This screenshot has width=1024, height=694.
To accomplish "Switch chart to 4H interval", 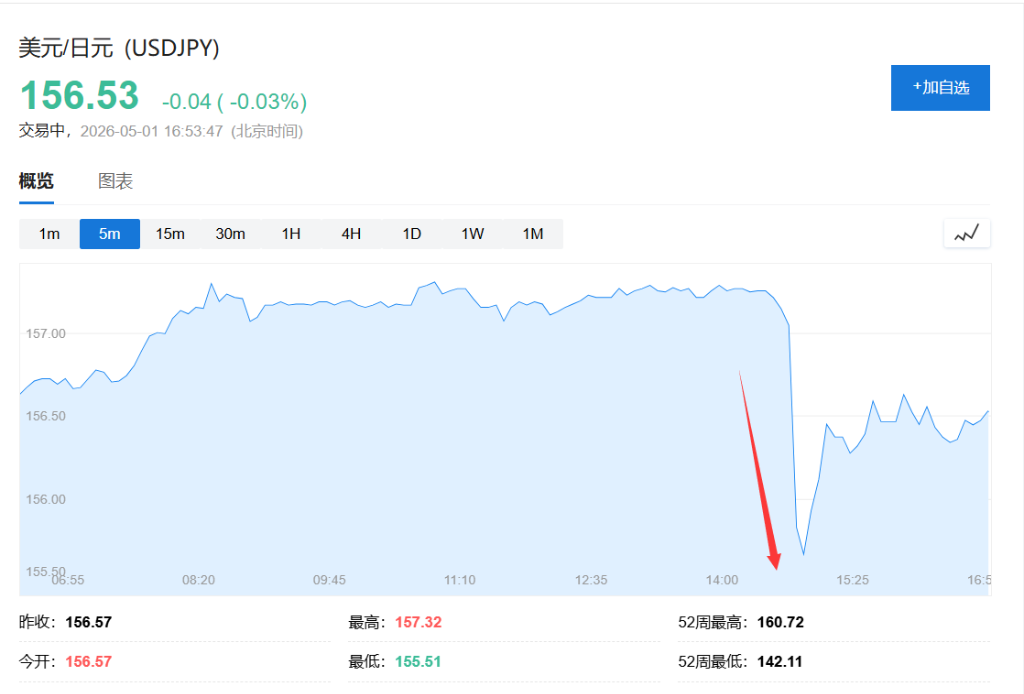I will click(351, 234).
